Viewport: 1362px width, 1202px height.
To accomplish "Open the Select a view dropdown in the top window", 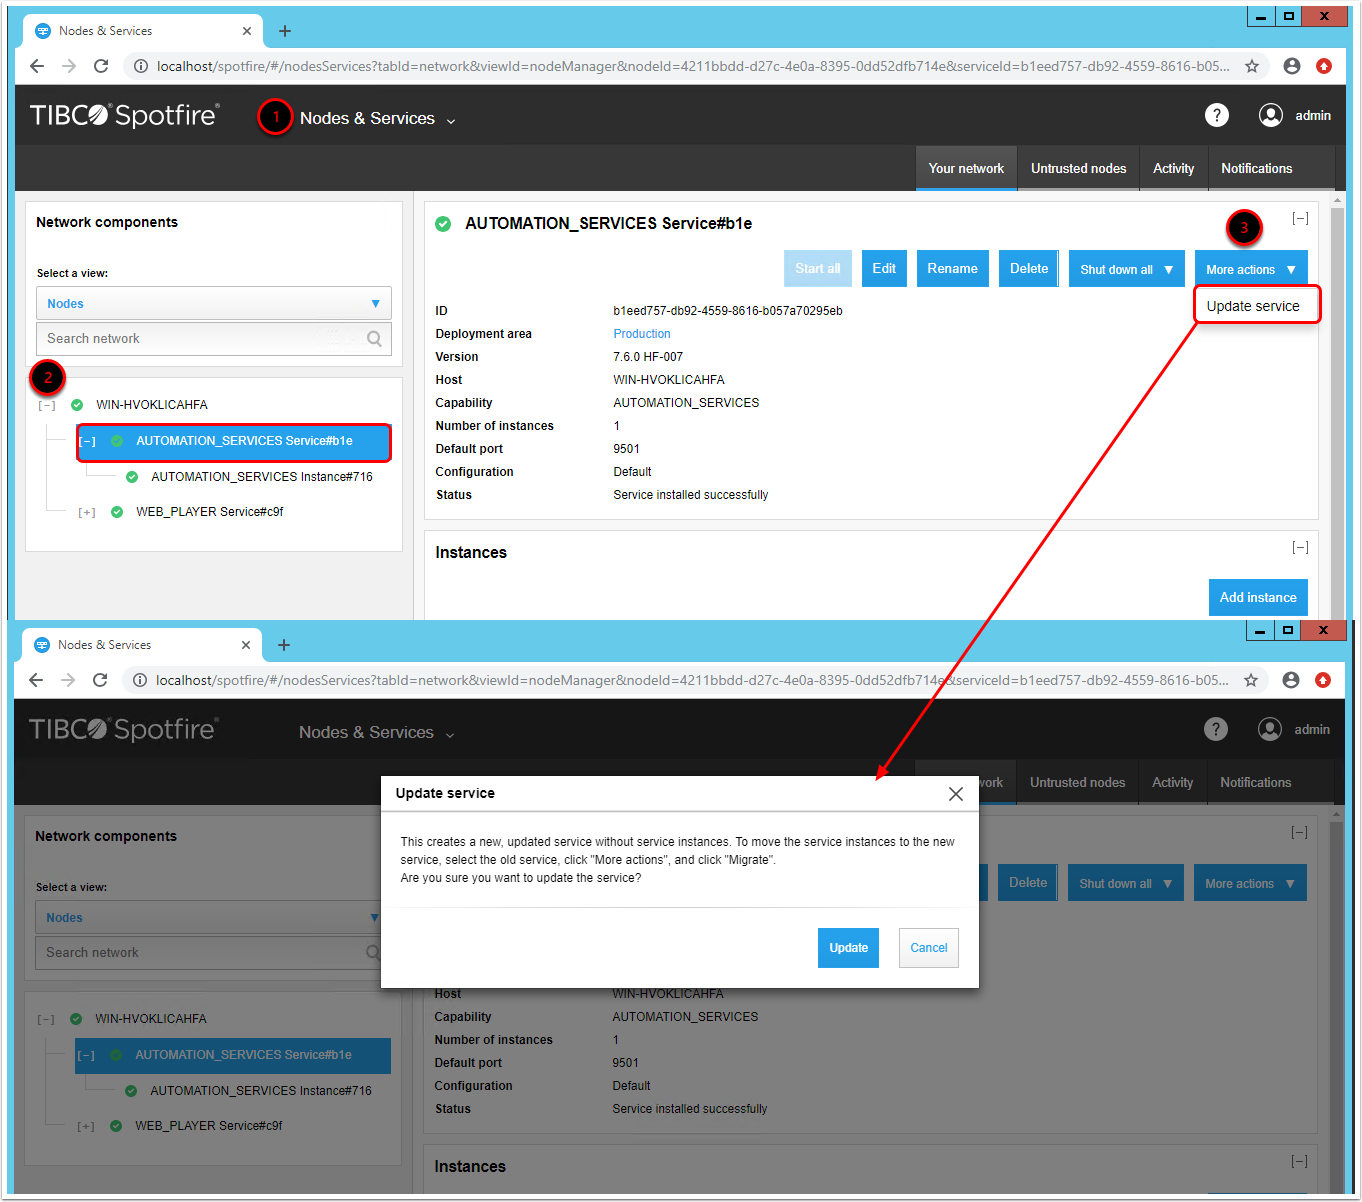I will (x=214, y=304).
